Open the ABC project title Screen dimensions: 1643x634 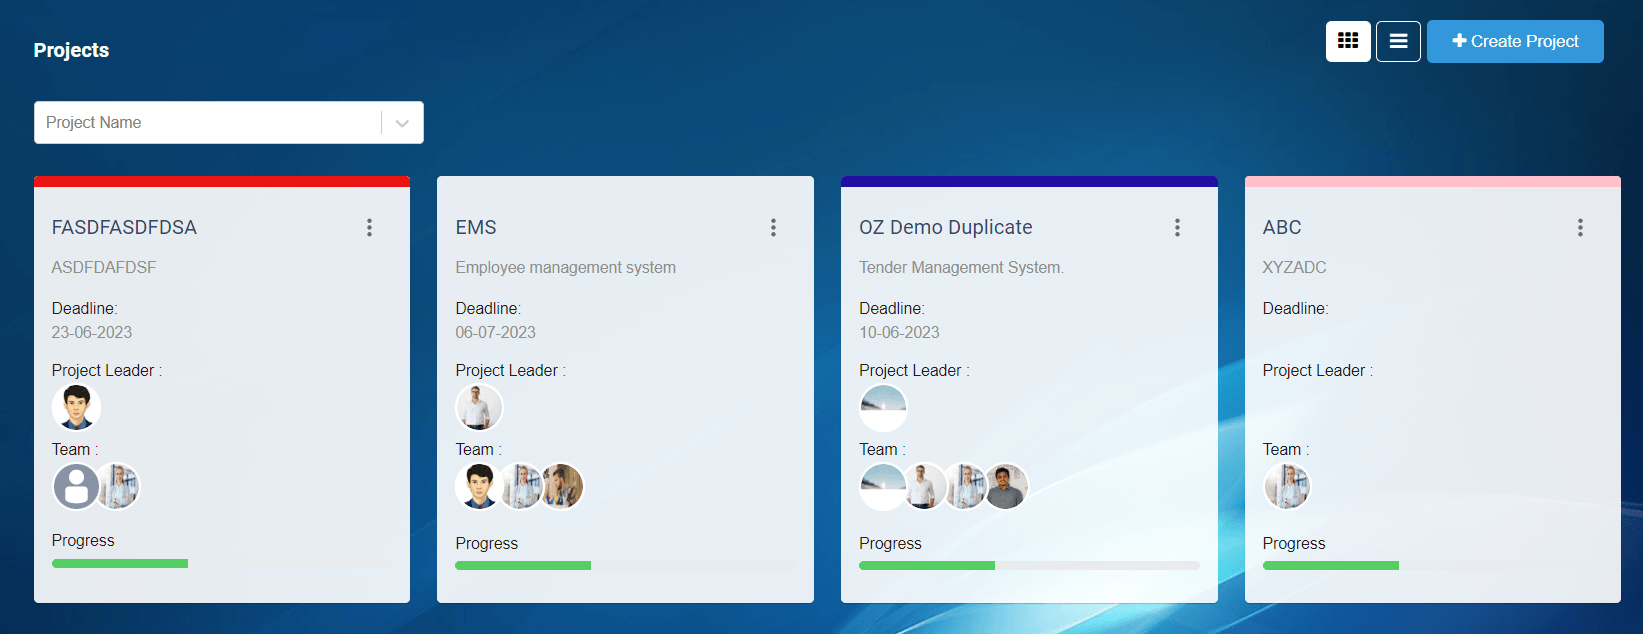tap(1282, 227)
